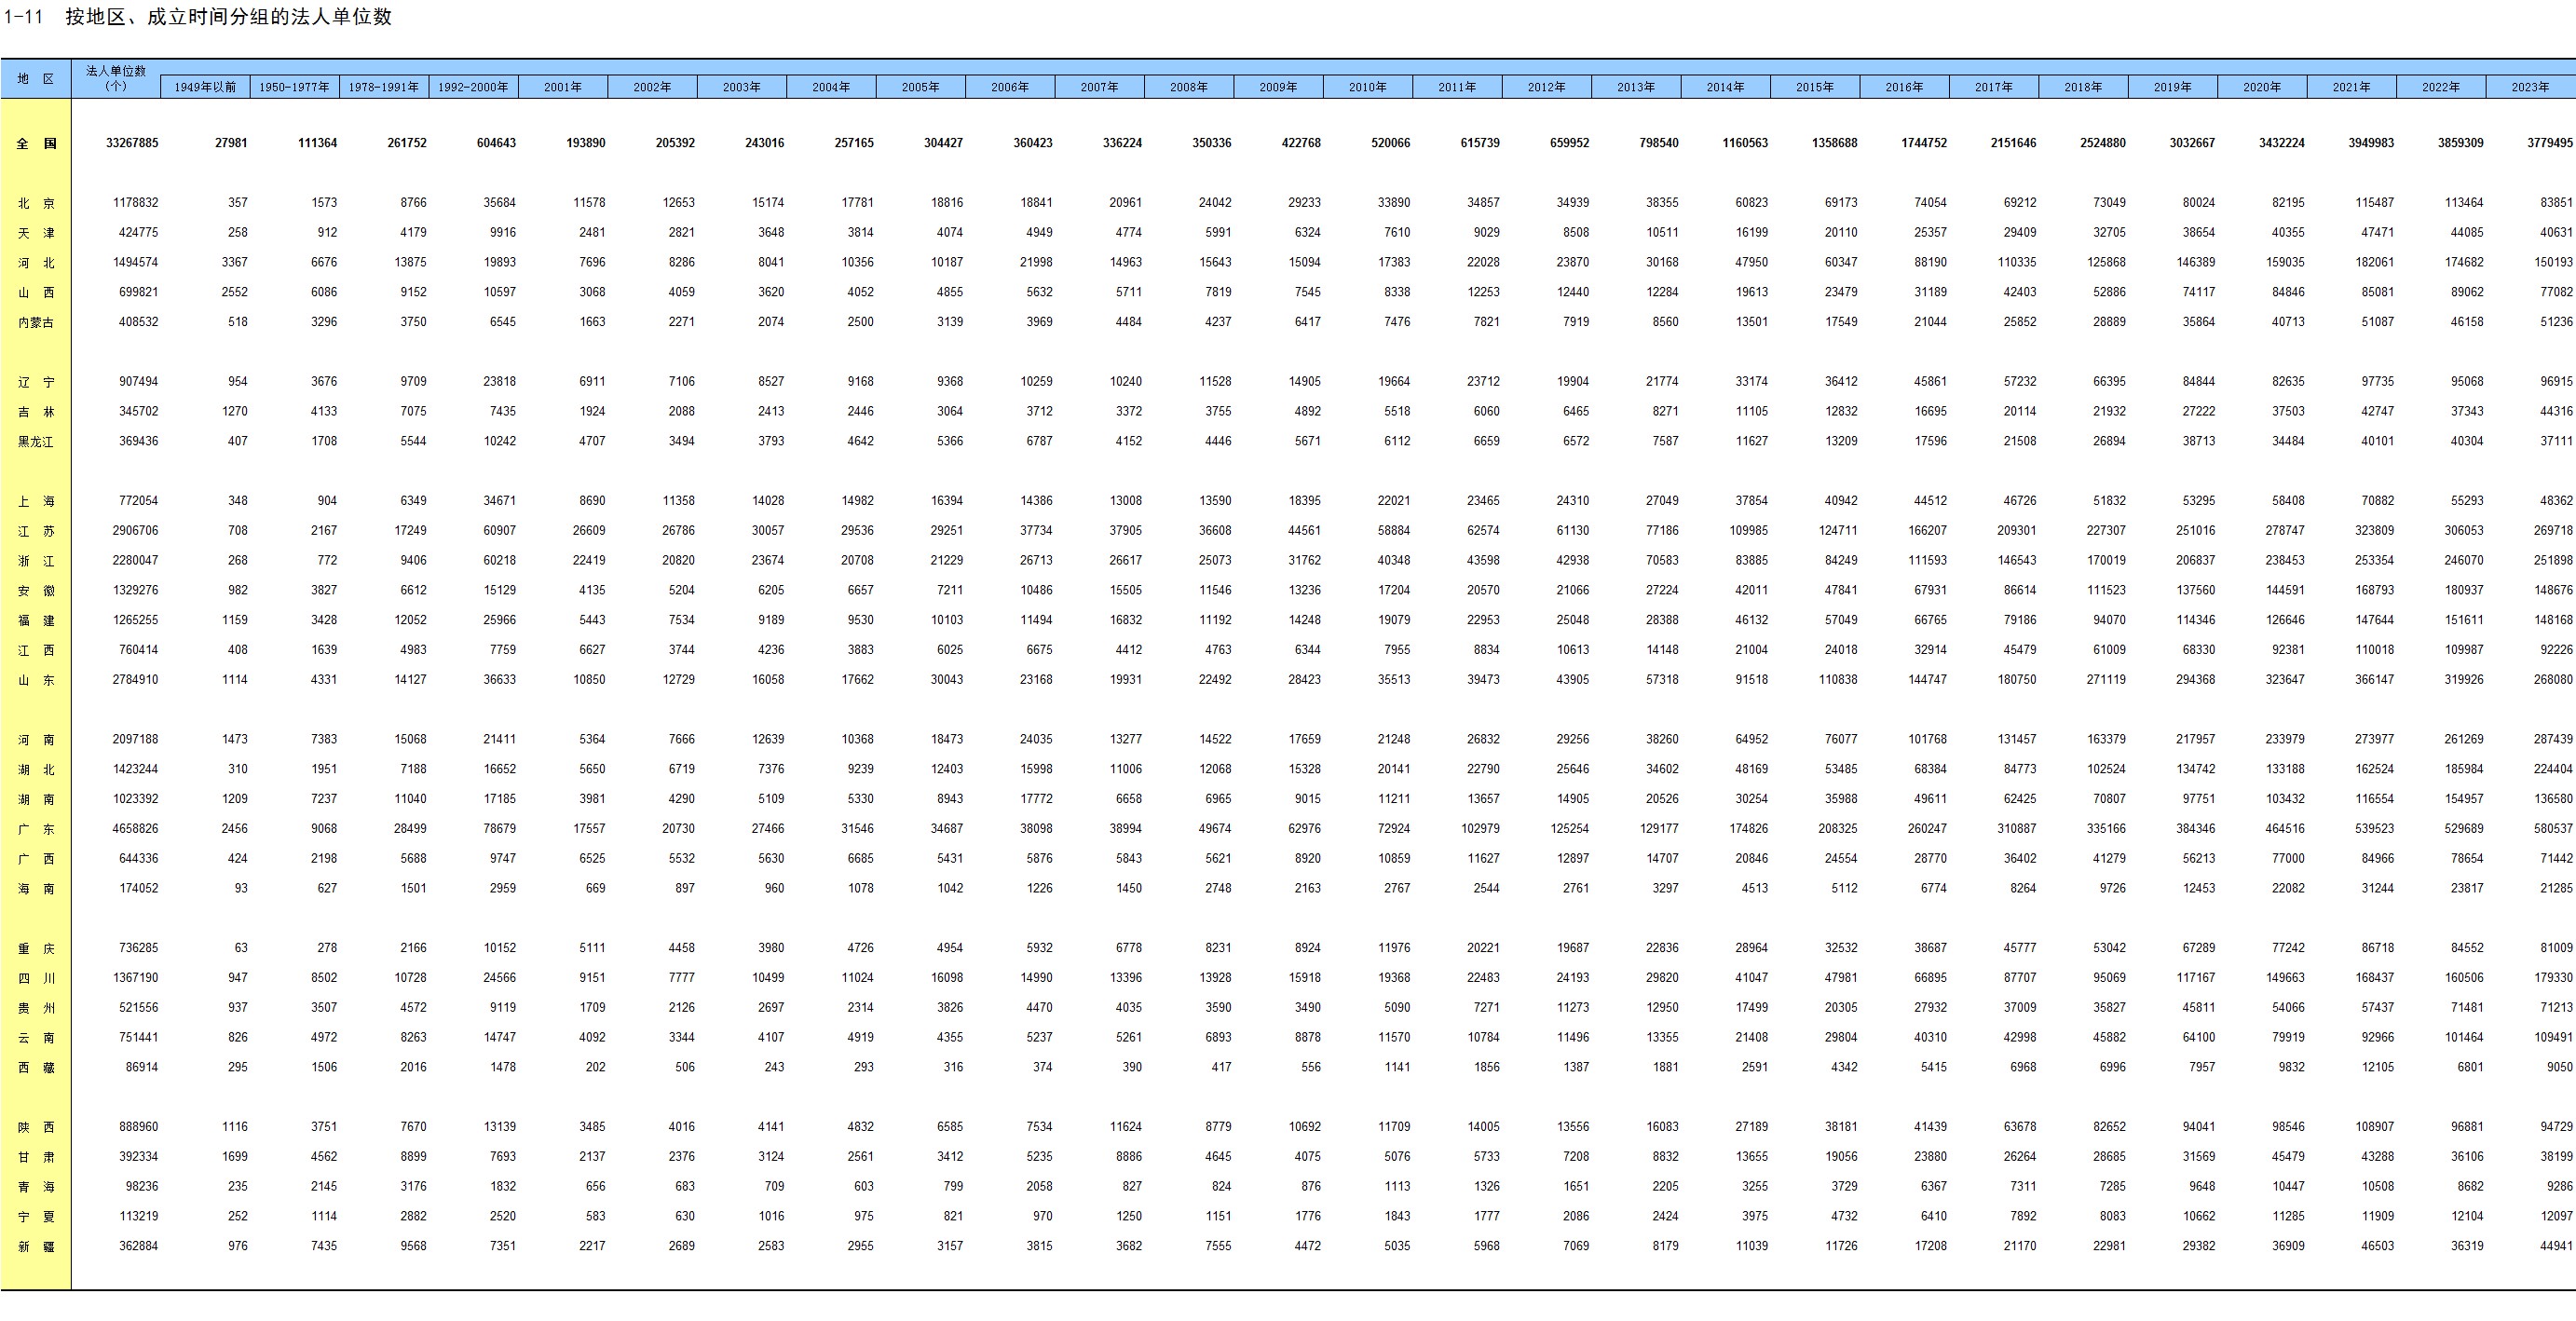Screen dimensions: 2576x1321
Task: Click the 新疆 row label
Action: [36, 1246]
